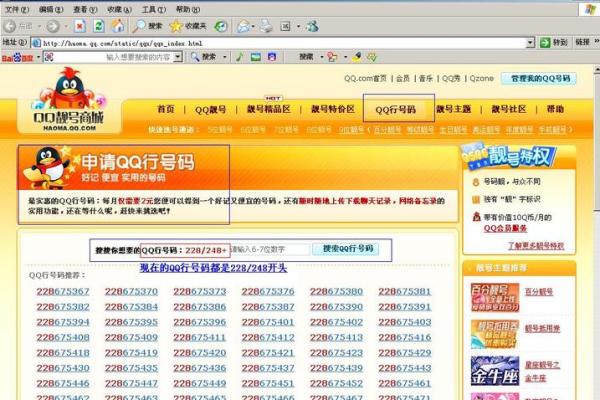This screenshot has width=600, height=400.
Task: Open the History globe-clock icon
Action: click(x=221, y=26)
